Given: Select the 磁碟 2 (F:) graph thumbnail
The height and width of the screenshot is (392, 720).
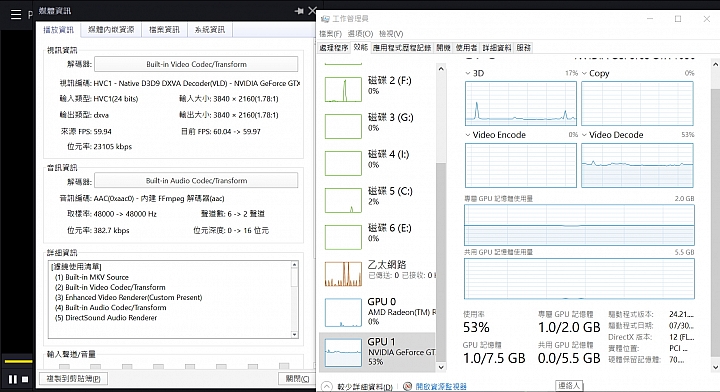Looking at the screenshot, I should coord(343,89).
